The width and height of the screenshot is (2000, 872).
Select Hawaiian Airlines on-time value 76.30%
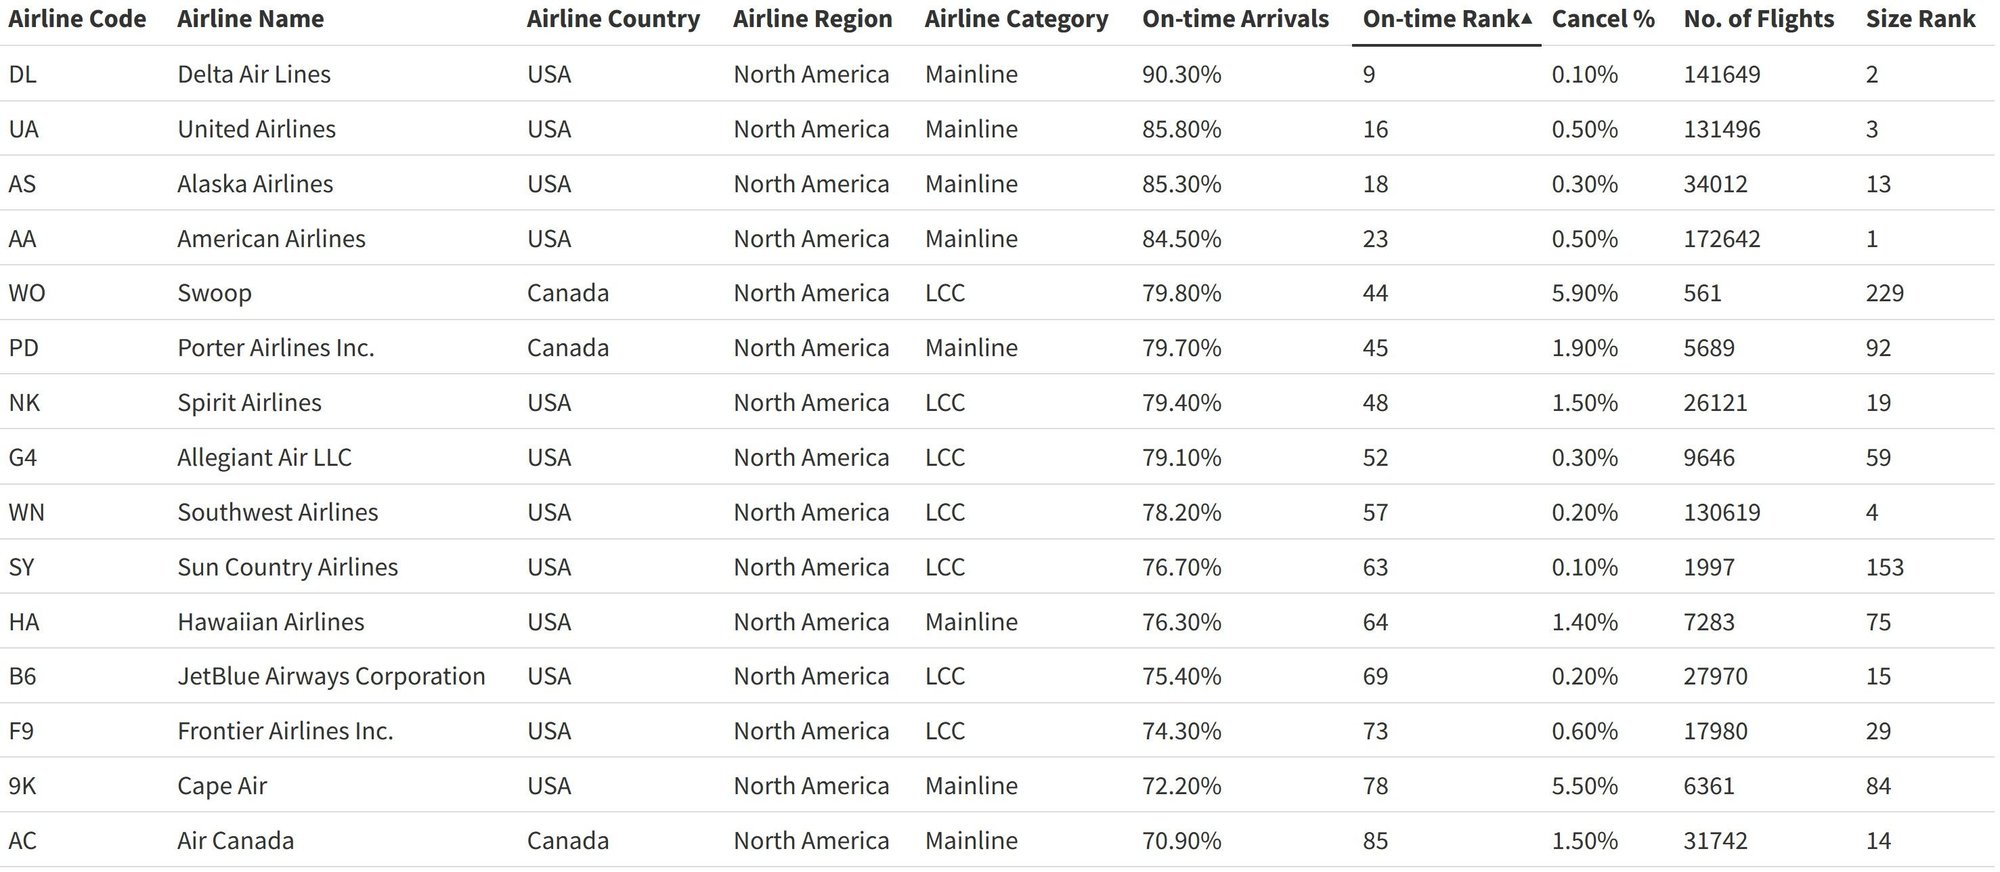tap(1181, 622)
